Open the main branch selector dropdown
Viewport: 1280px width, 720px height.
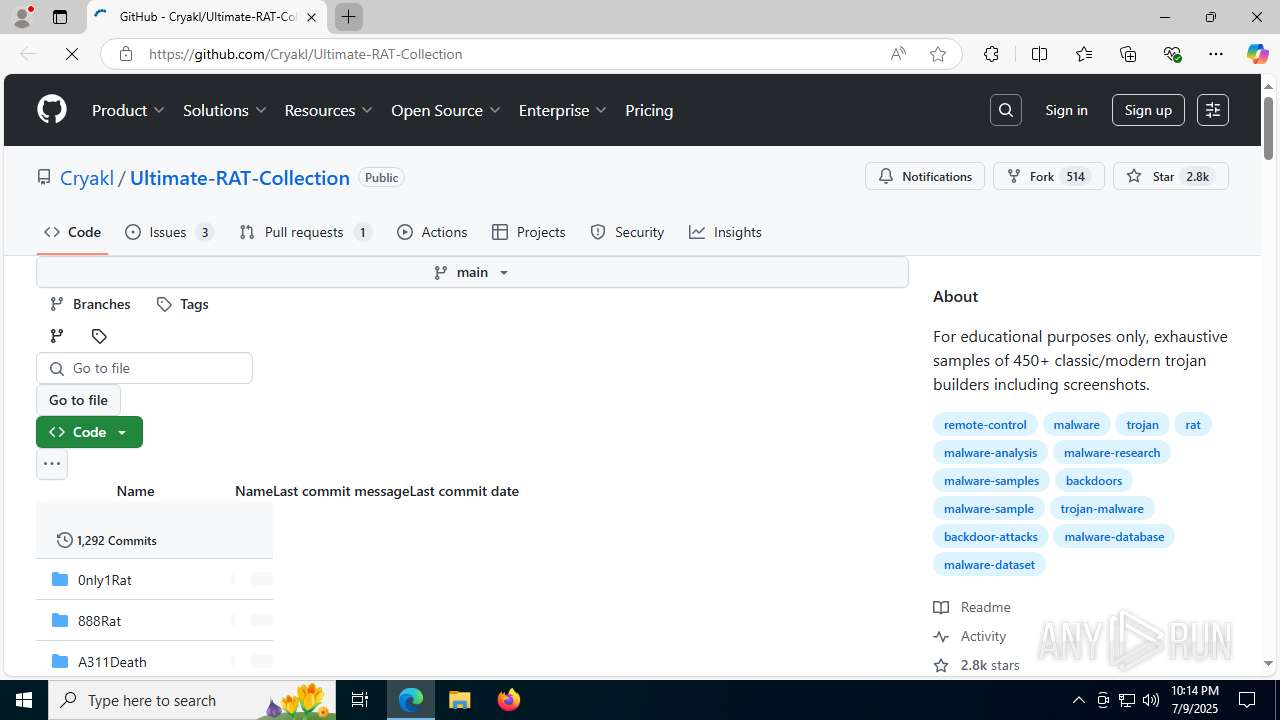click(472, 272)
